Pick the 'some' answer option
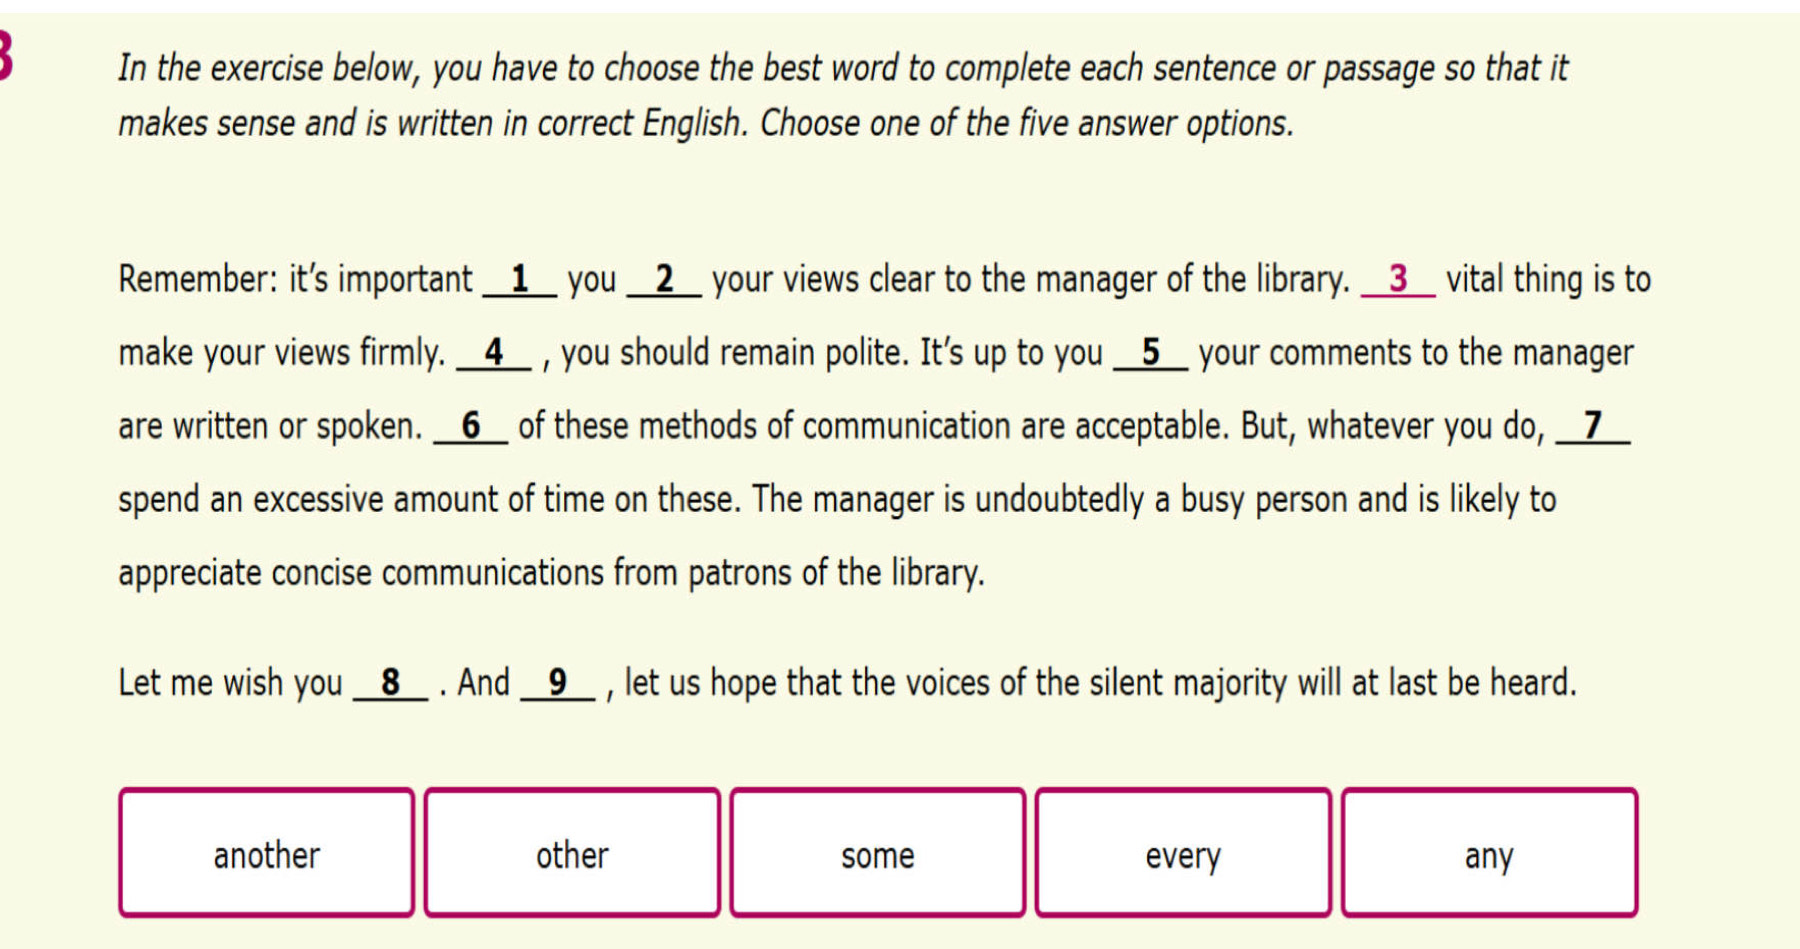Screen dimensions: 1800x949 (877, 853)
